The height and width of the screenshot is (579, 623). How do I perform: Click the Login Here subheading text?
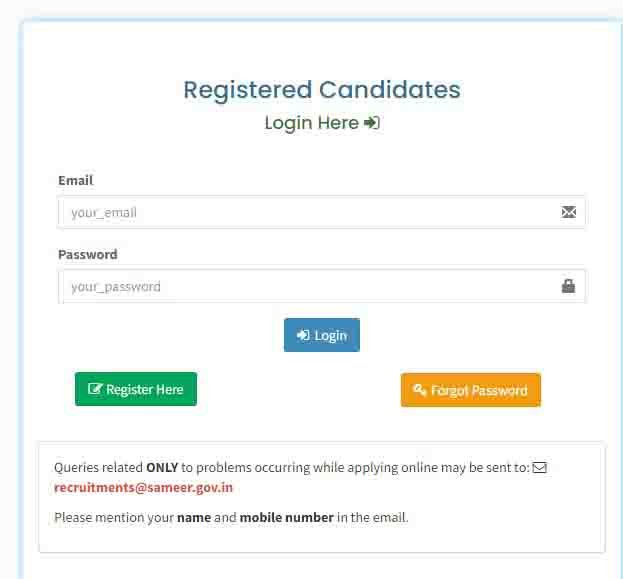(312, 123)
